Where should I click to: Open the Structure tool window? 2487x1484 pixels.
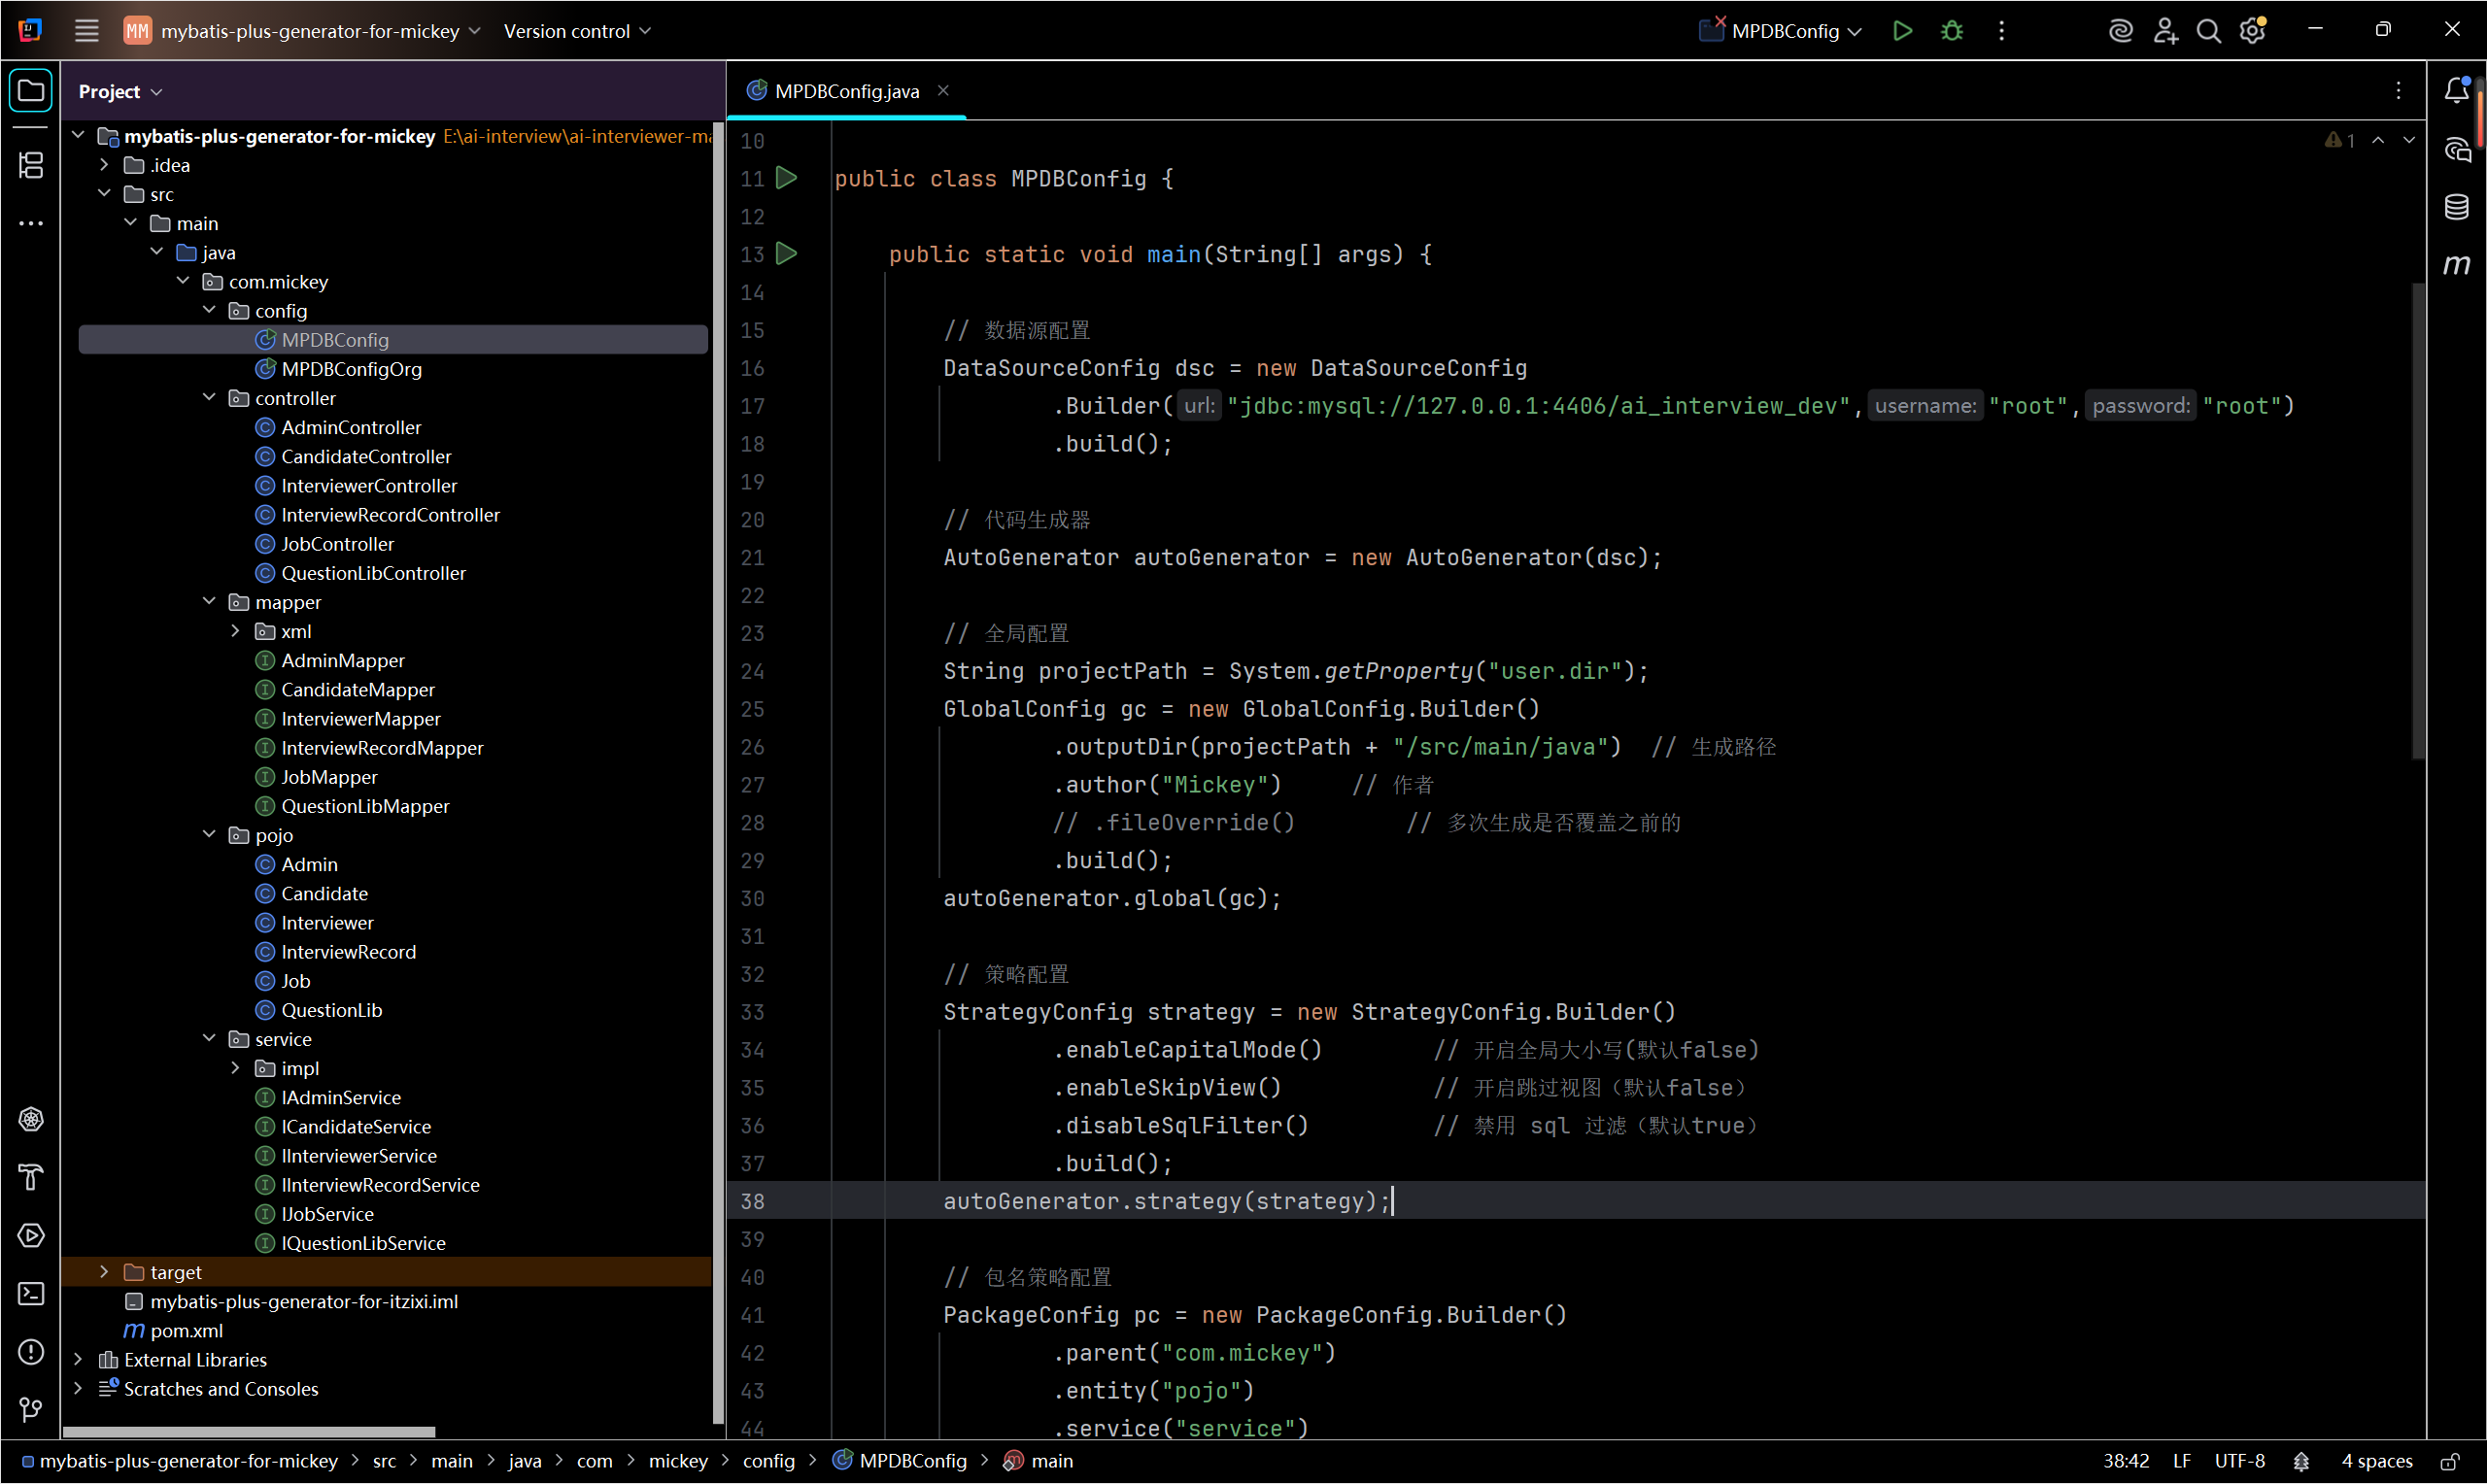pos(31,166)
